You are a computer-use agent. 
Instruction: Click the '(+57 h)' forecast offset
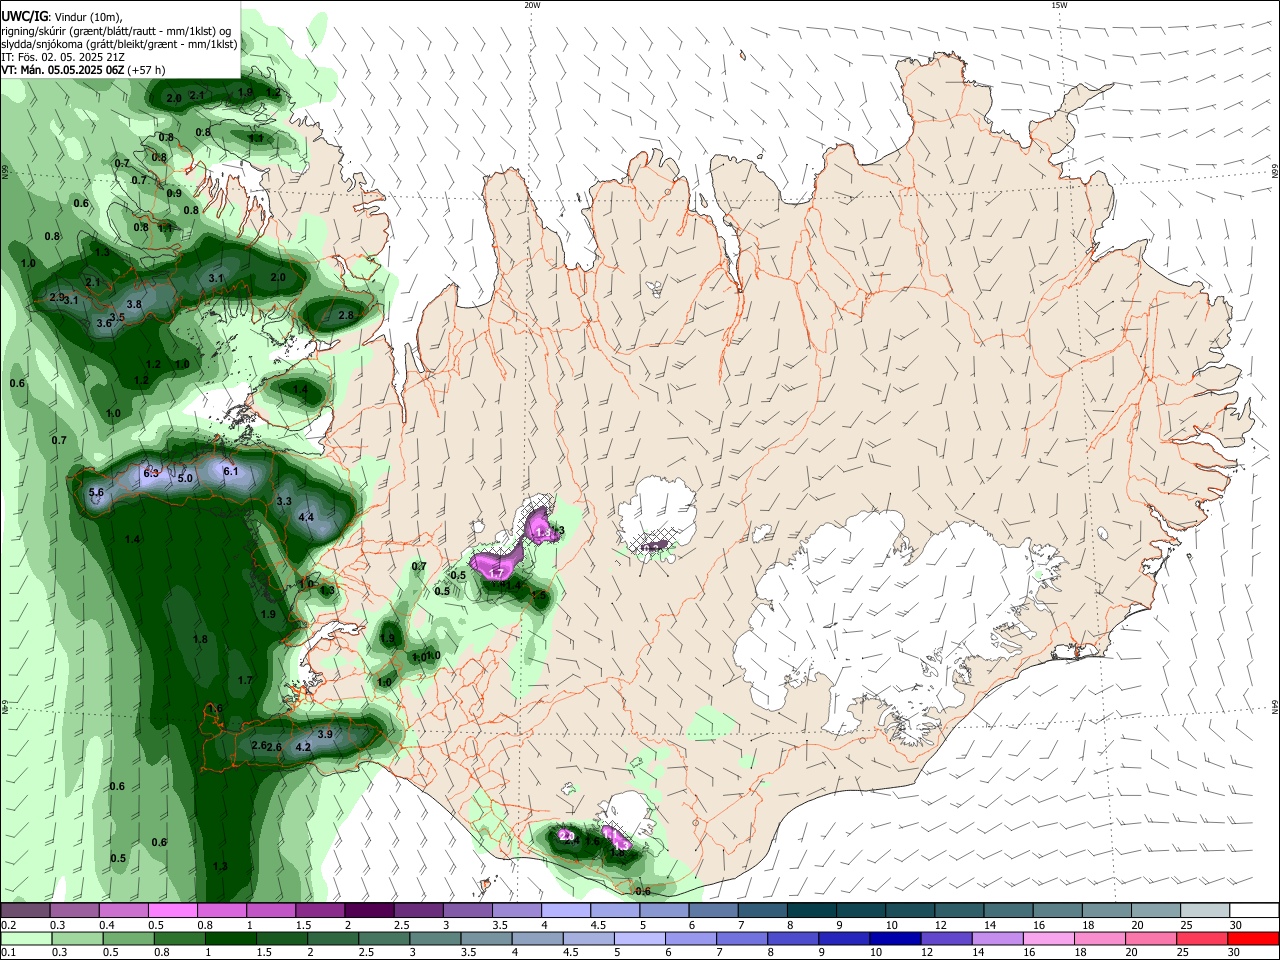146,70
